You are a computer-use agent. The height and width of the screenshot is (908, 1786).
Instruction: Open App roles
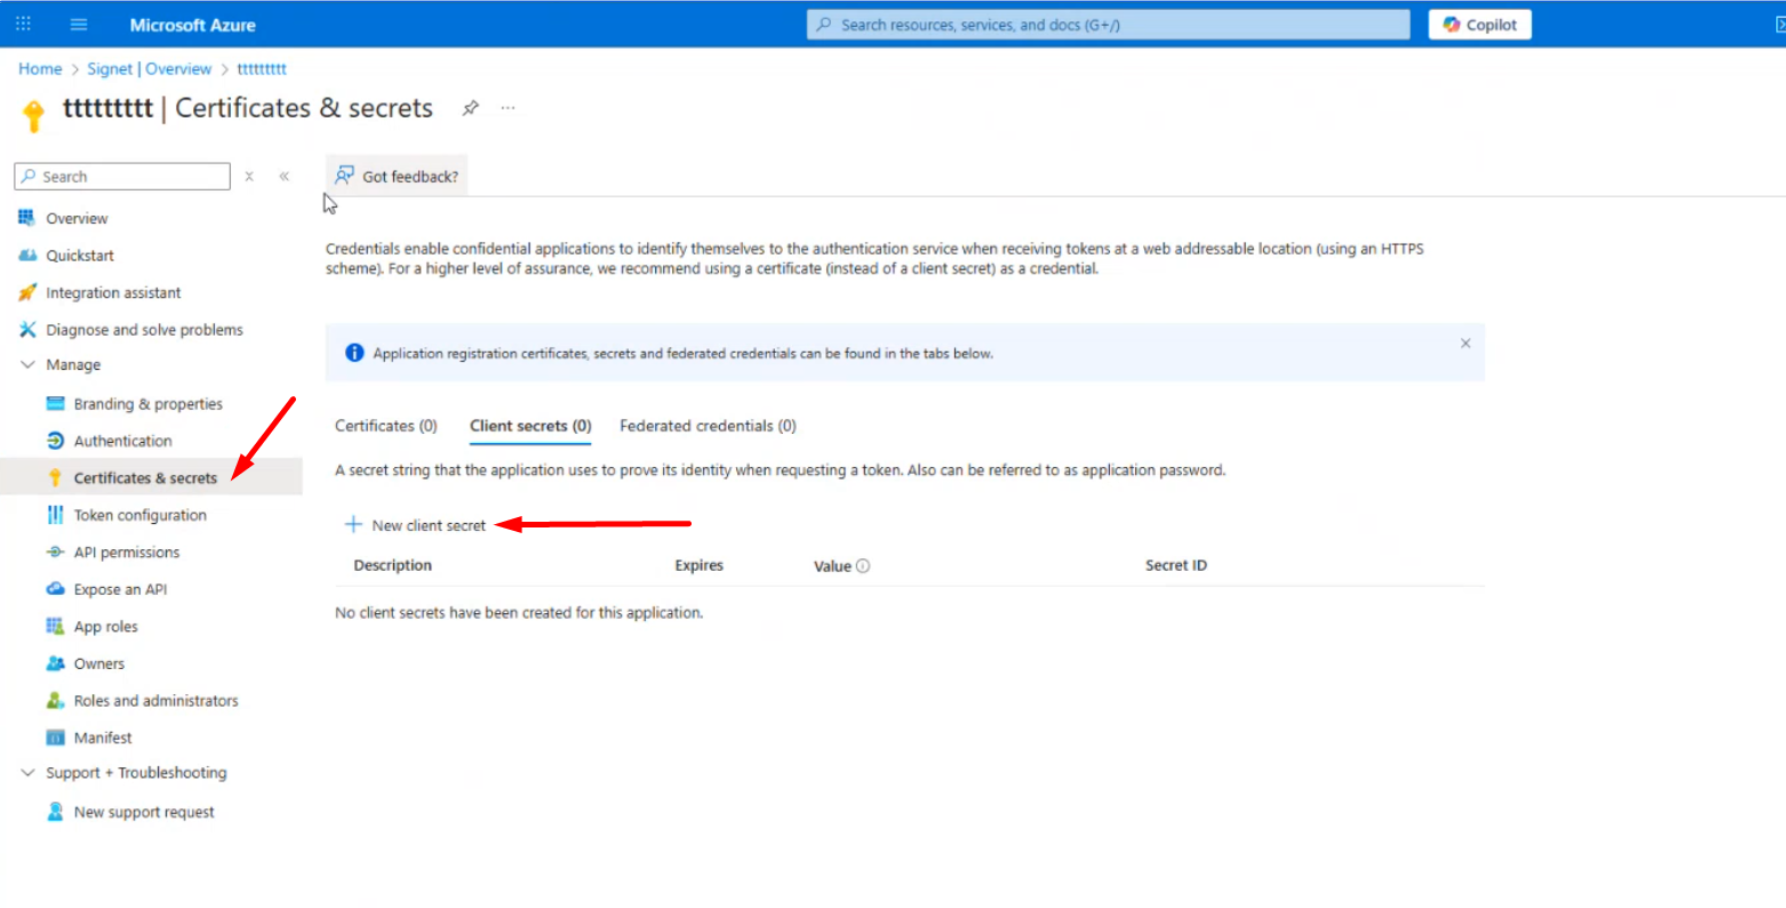[105, 626]
